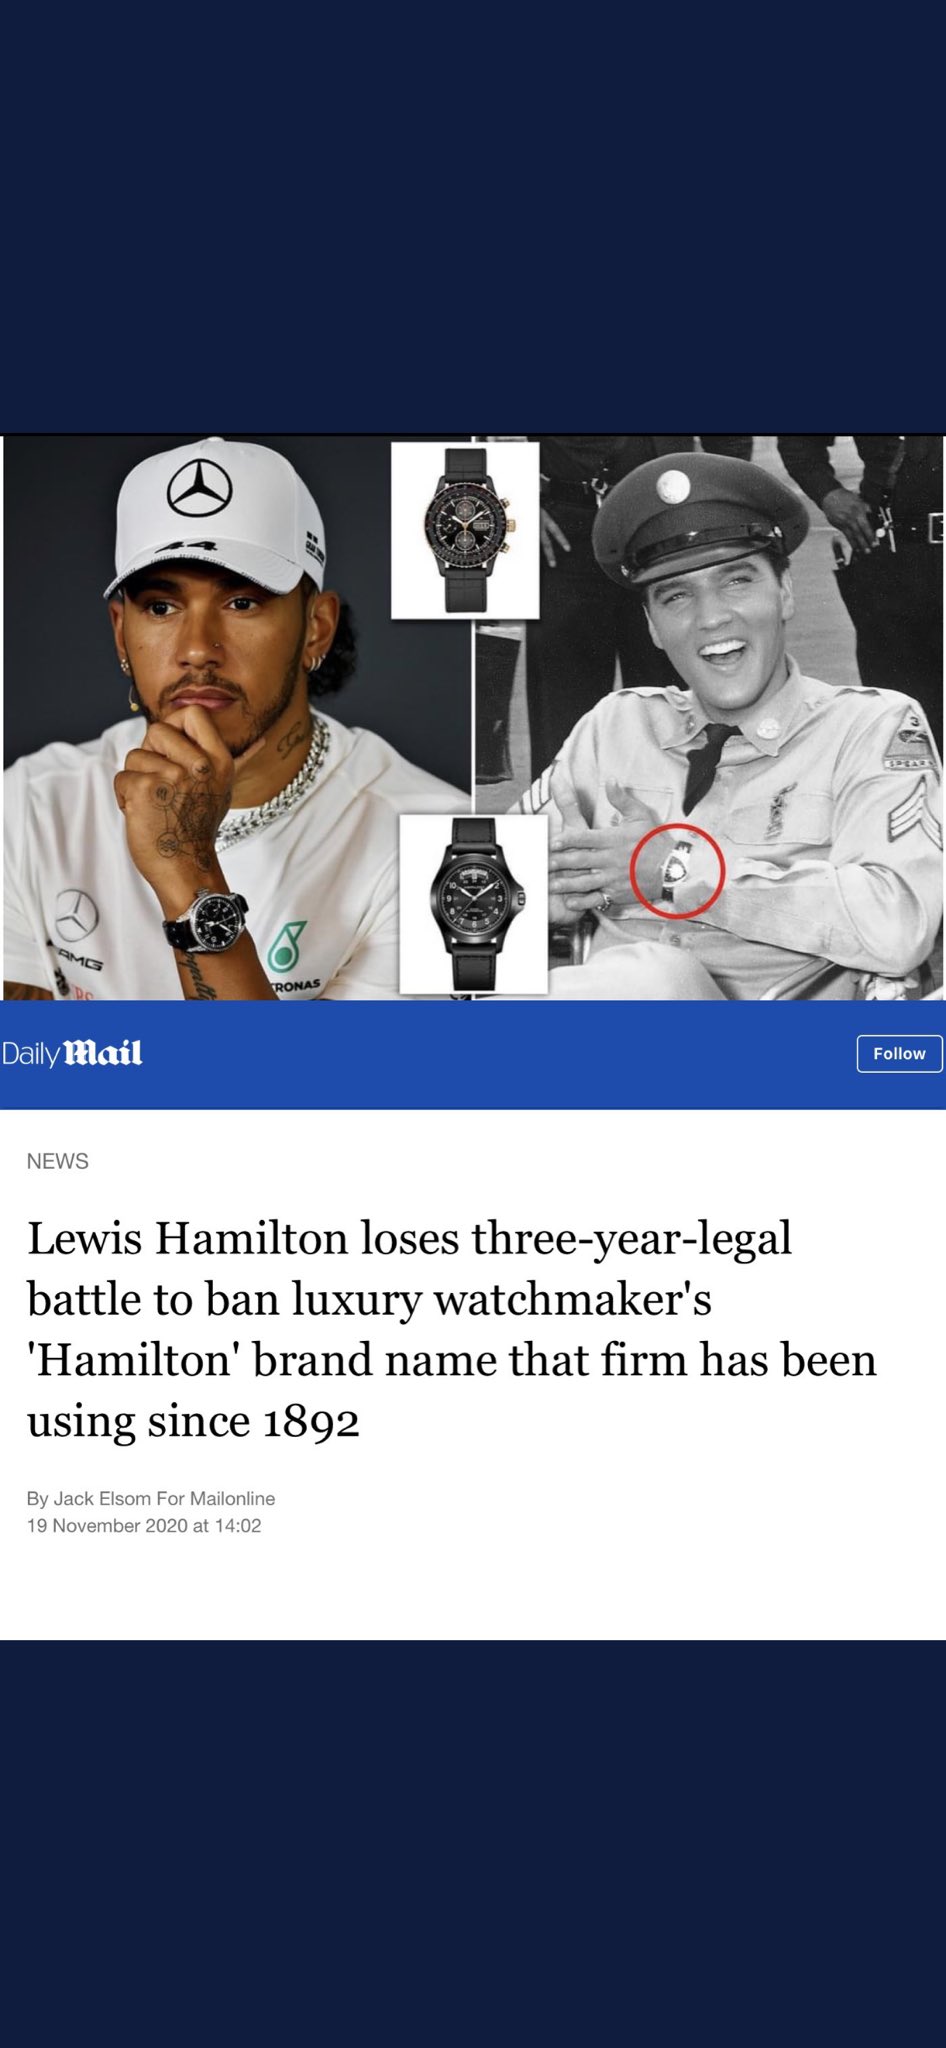Click the Jack Elsom author byline
The width and height of the screenshot is (946, 2048).
(151, 1498)
